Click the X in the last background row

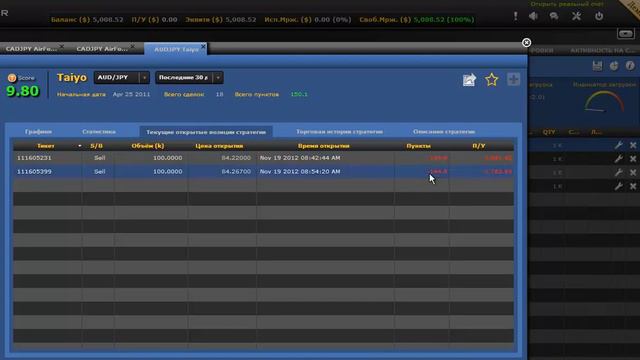click(633, 186)
